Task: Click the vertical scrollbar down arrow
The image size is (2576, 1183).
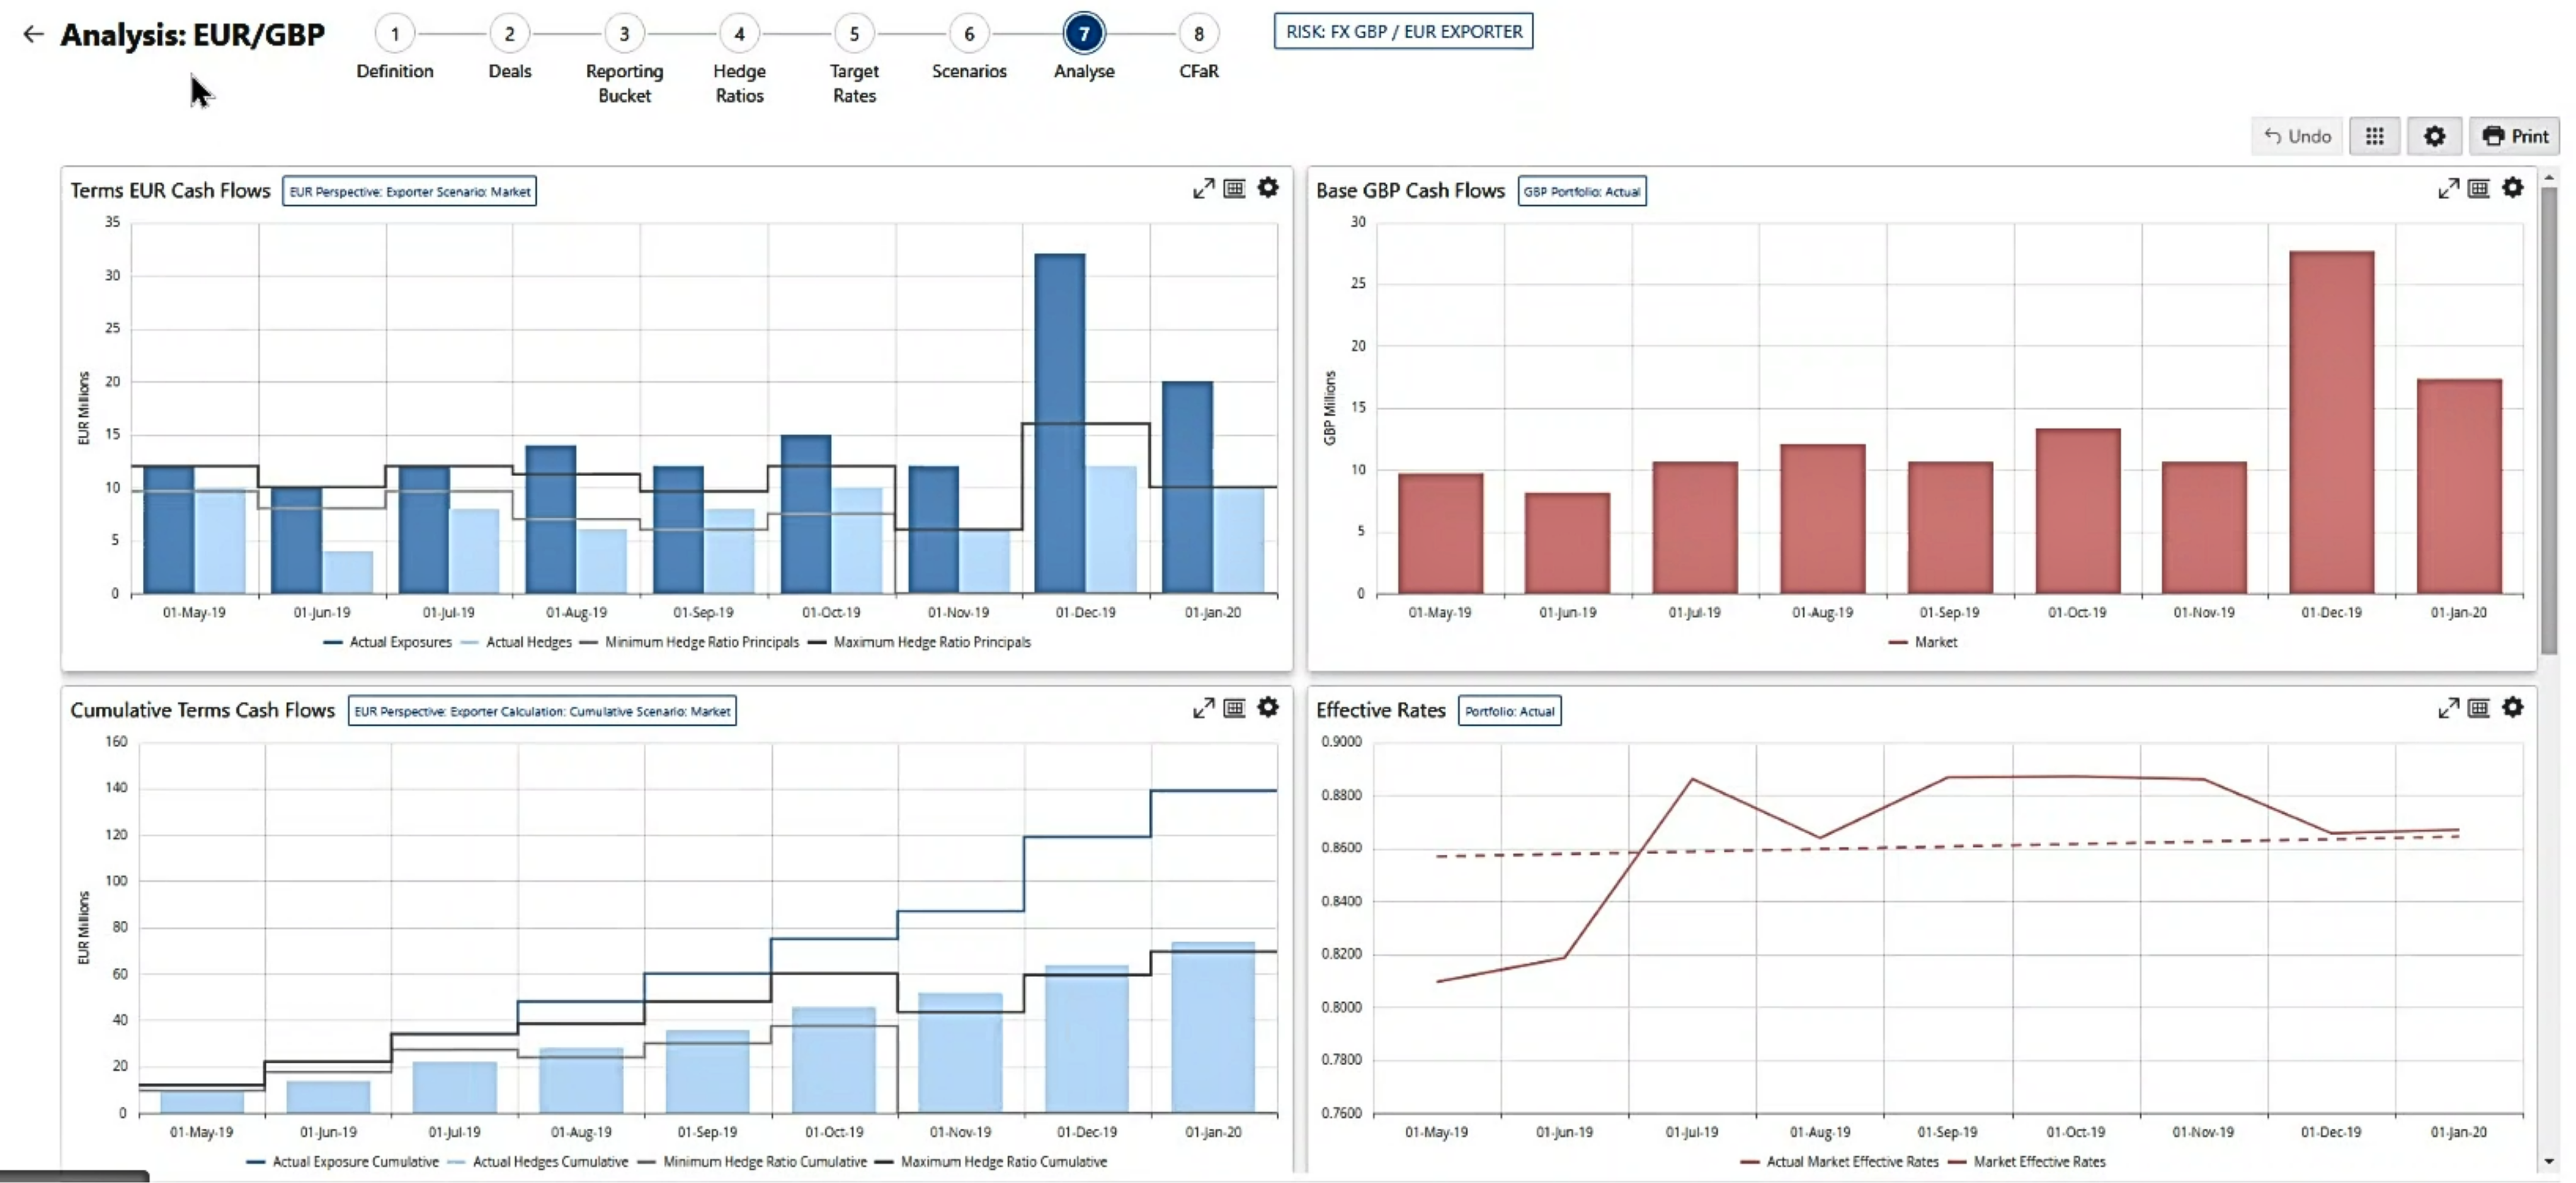Action: pyautogui.click(x=2548, y=1161)
